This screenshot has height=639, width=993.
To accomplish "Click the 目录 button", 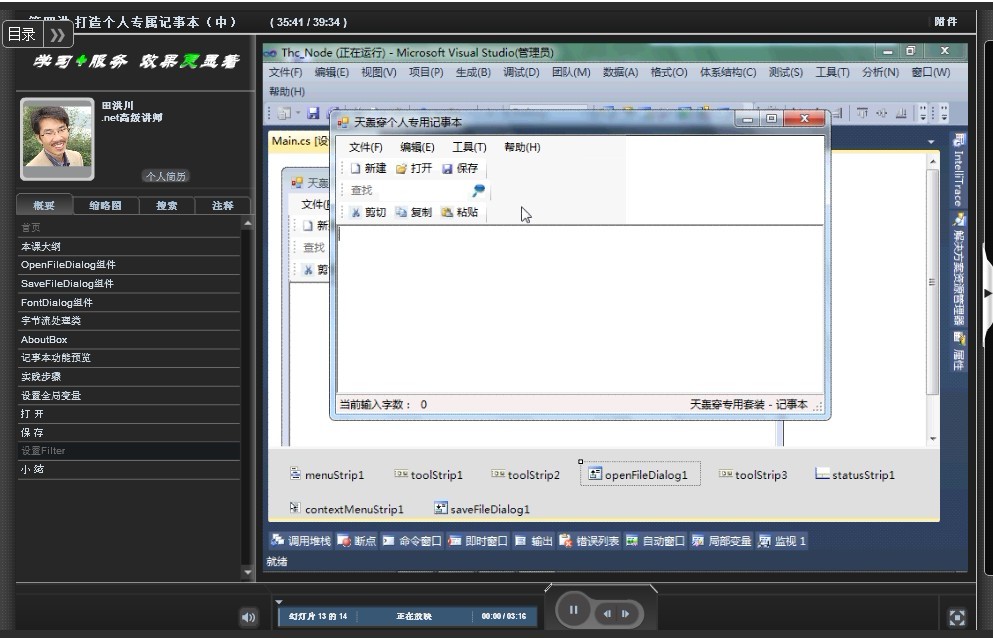I will pos(22,34).
